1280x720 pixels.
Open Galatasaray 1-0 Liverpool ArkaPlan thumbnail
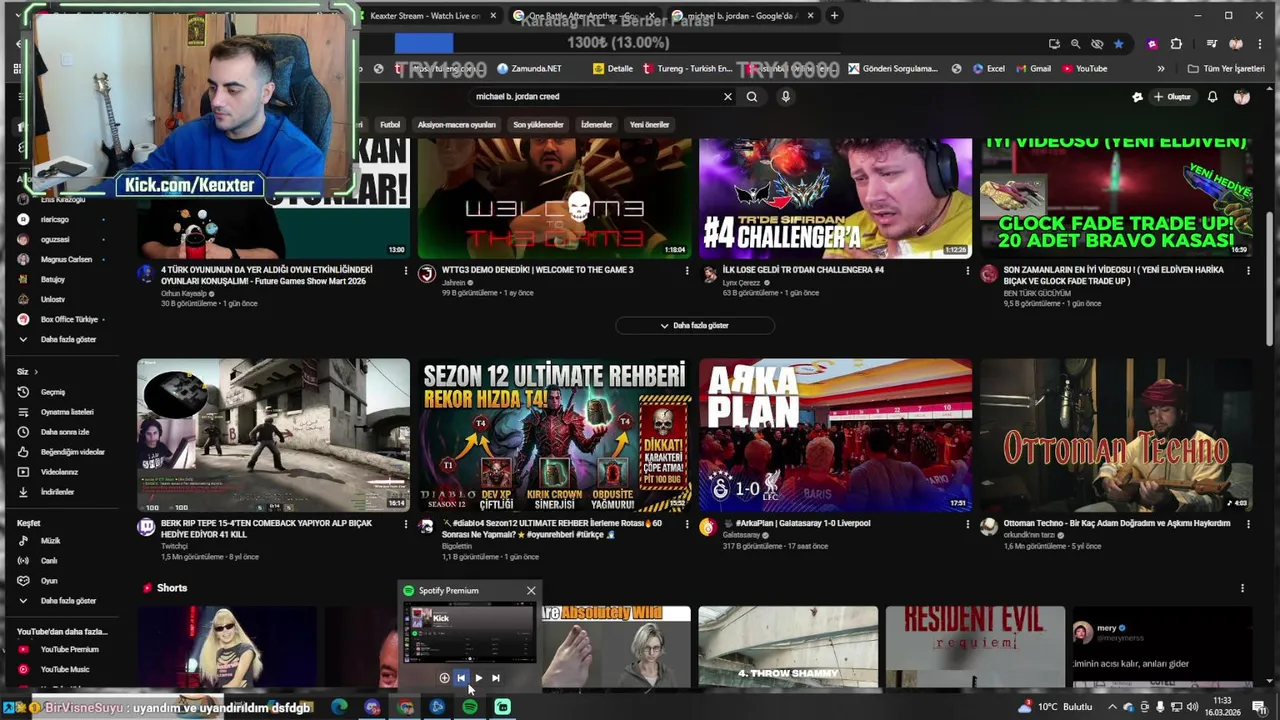click(x=835, y=435)
